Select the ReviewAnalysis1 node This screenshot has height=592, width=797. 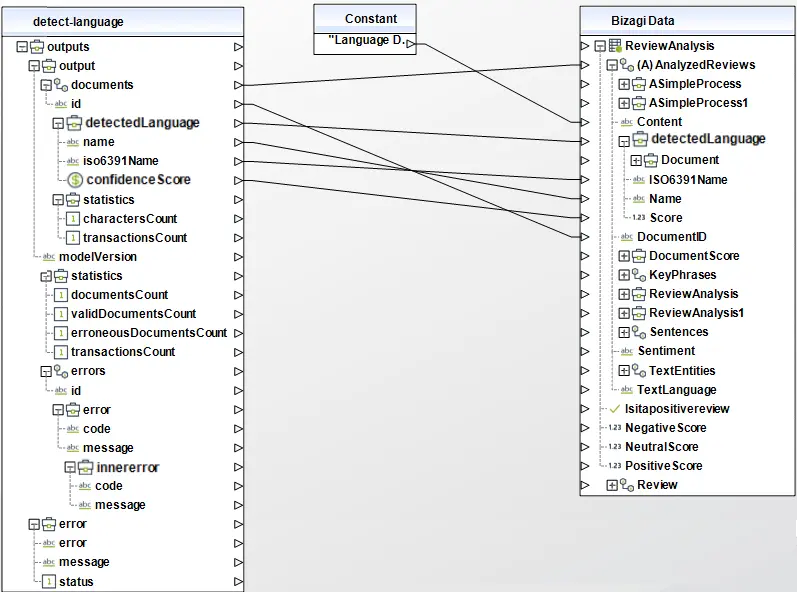[x=696, y=313]
